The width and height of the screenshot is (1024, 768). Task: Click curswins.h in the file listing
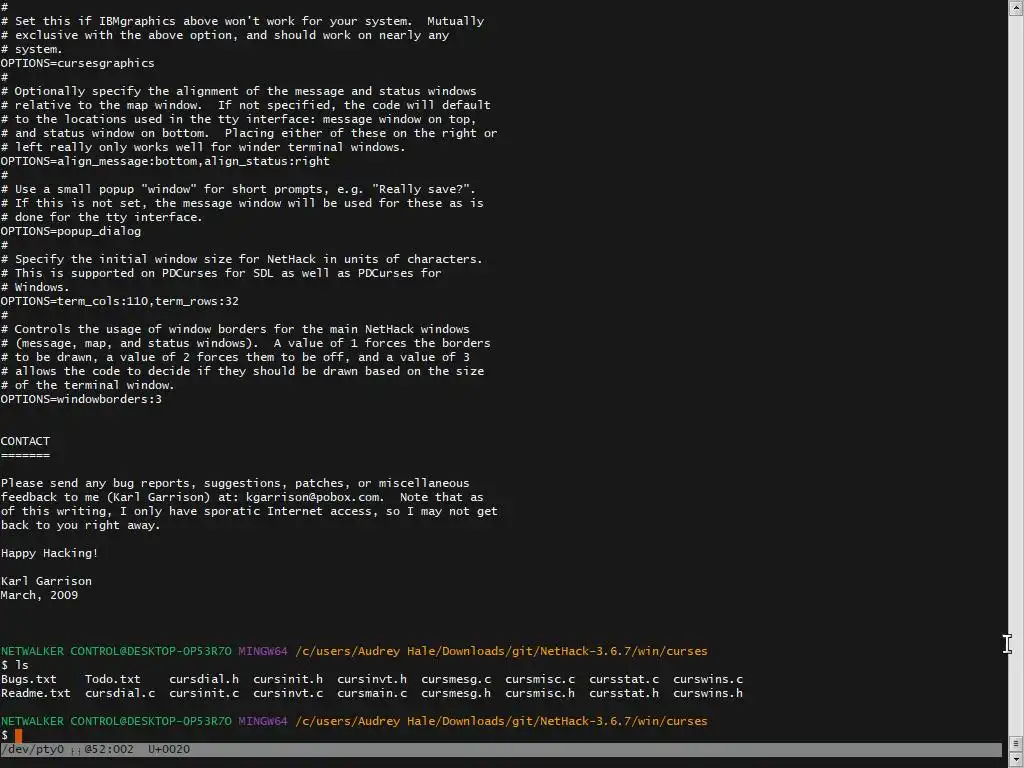(x=708, y=693)
